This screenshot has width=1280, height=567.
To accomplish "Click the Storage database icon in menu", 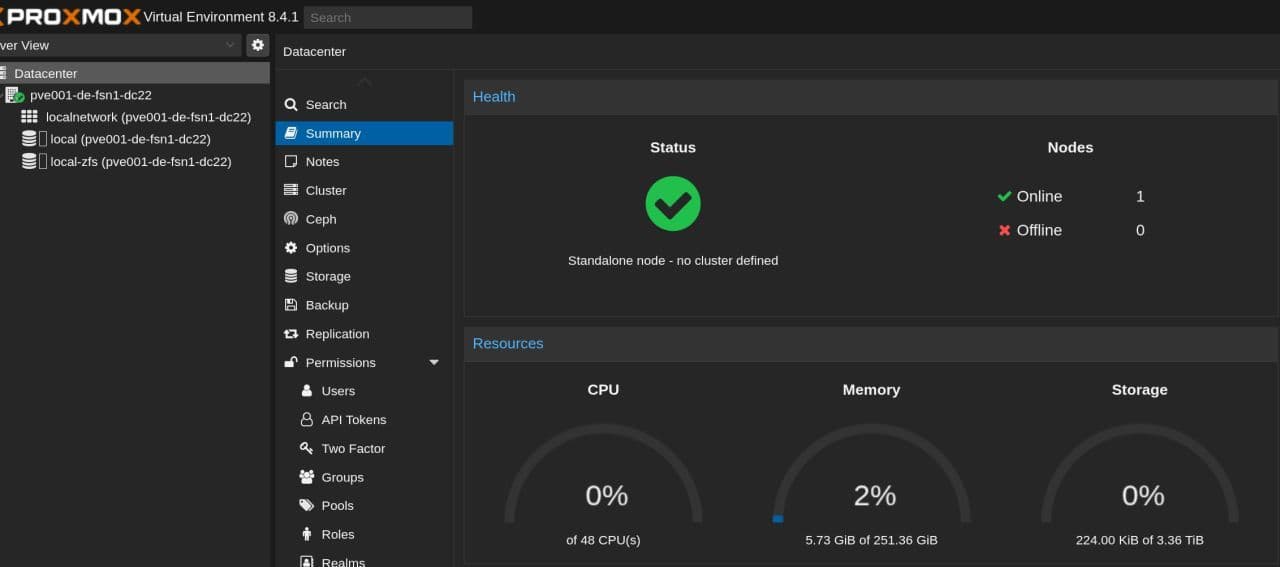I will click(291, 276).
